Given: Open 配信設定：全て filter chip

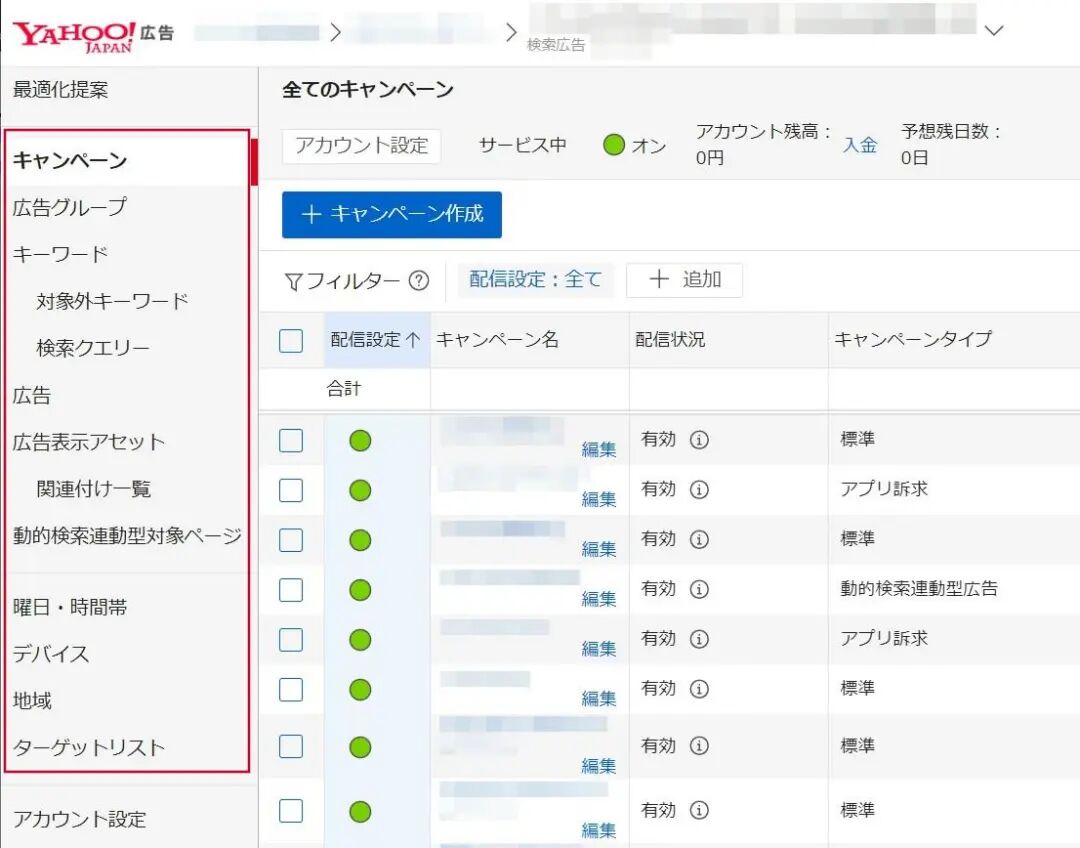Looking at the screenshot, I should [x=535, y=280].
